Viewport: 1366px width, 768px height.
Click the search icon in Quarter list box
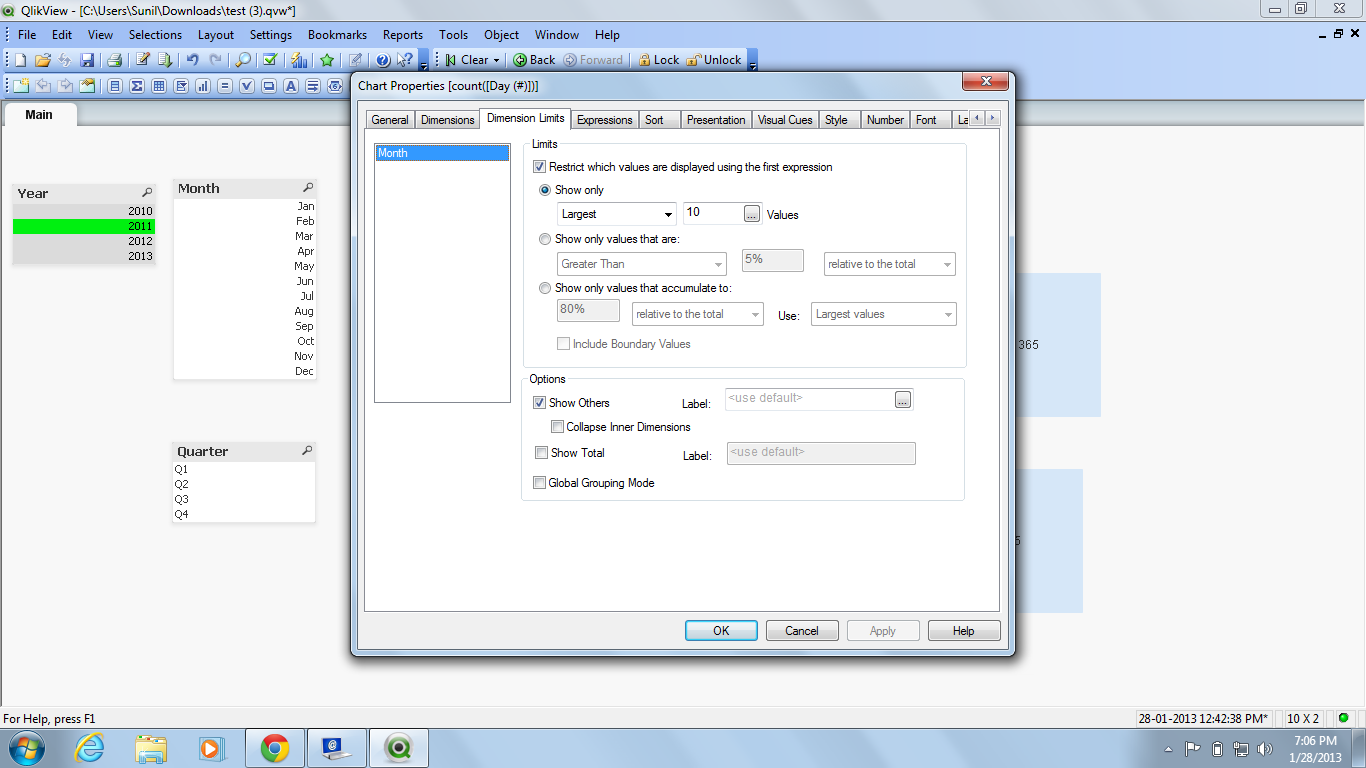click(307, 451)
